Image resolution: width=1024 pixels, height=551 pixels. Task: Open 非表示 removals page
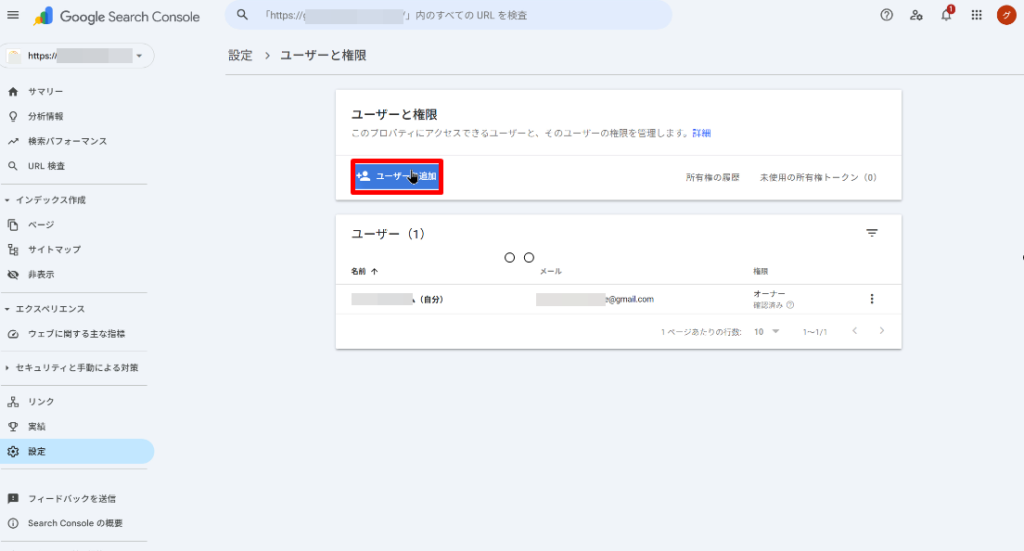click(40, 274)
